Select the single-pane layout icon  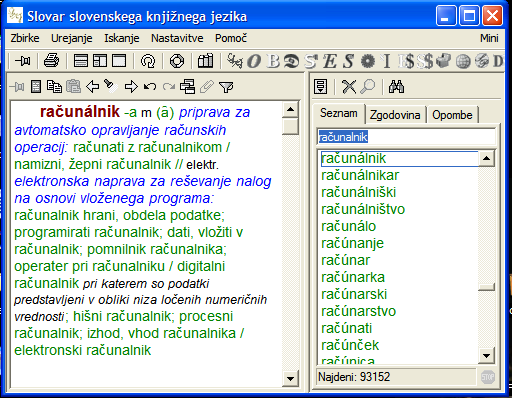(x=119, y=61)
